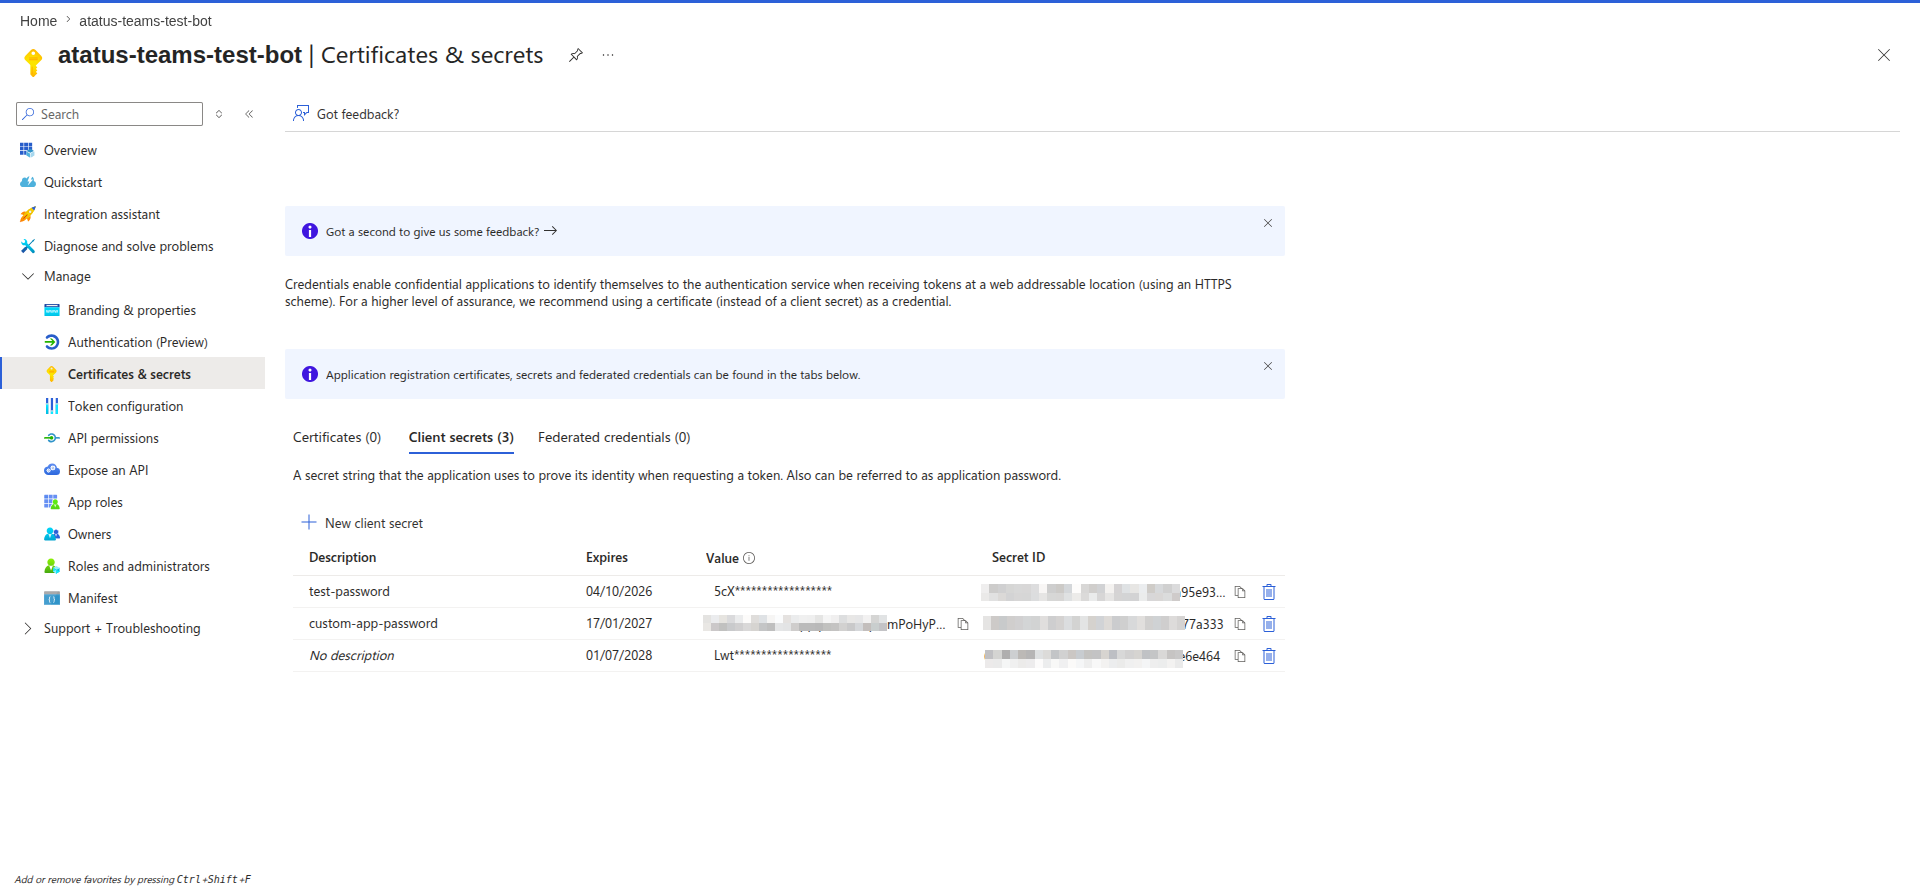This screenshot has width=1920, height=890.
Task: Collapse the sidebar menu with the double chevron
Action: coord(249,114)
